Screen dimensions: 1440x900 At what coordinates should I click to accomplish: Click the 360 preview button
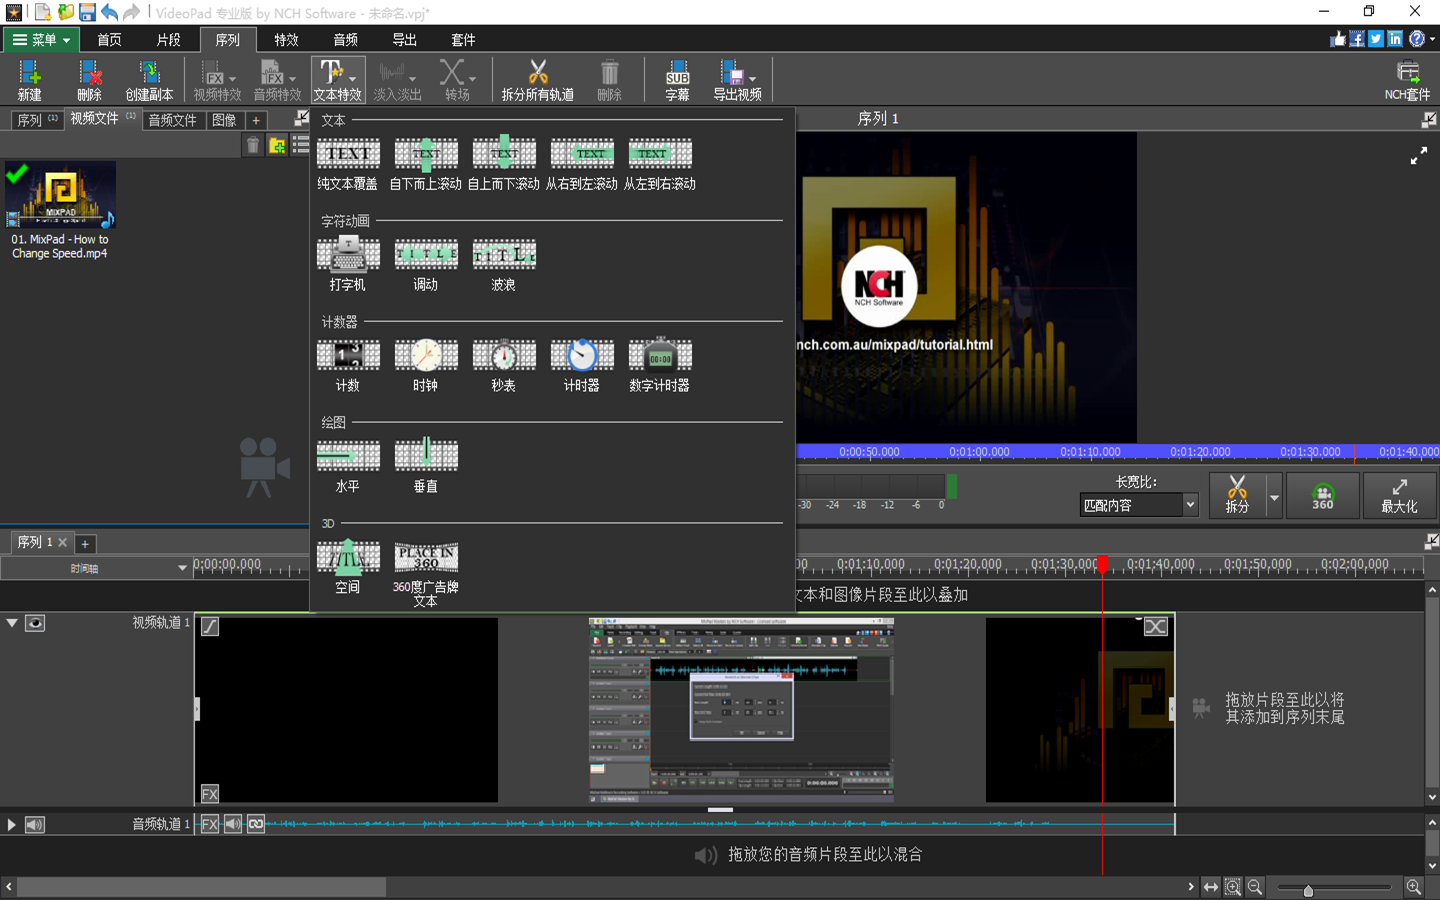1323,495
